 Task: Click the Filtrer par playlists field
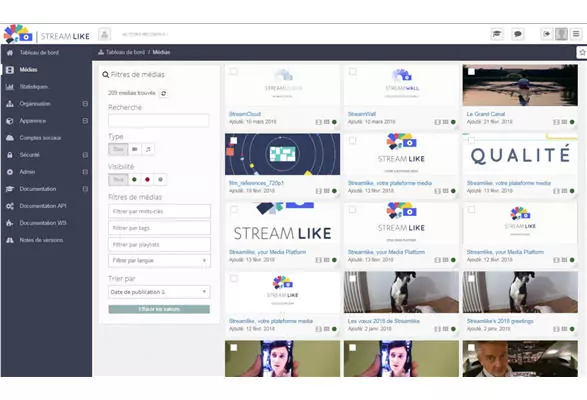click(159, 244)
